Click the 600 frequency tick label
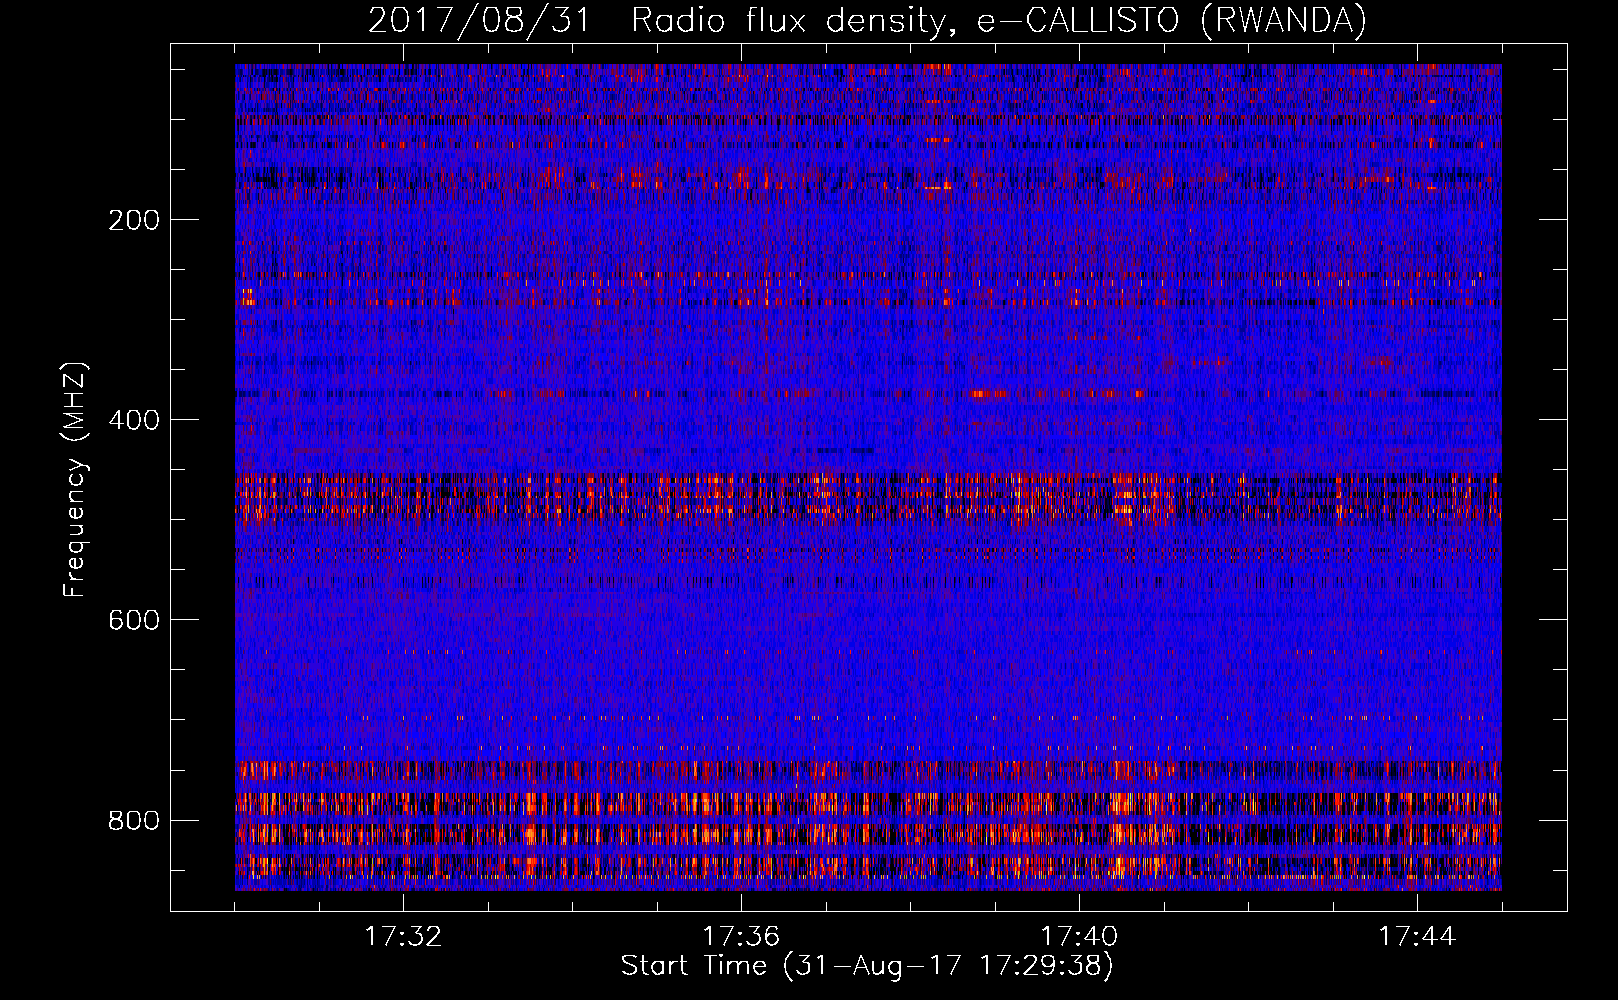 tap(134, 620)
